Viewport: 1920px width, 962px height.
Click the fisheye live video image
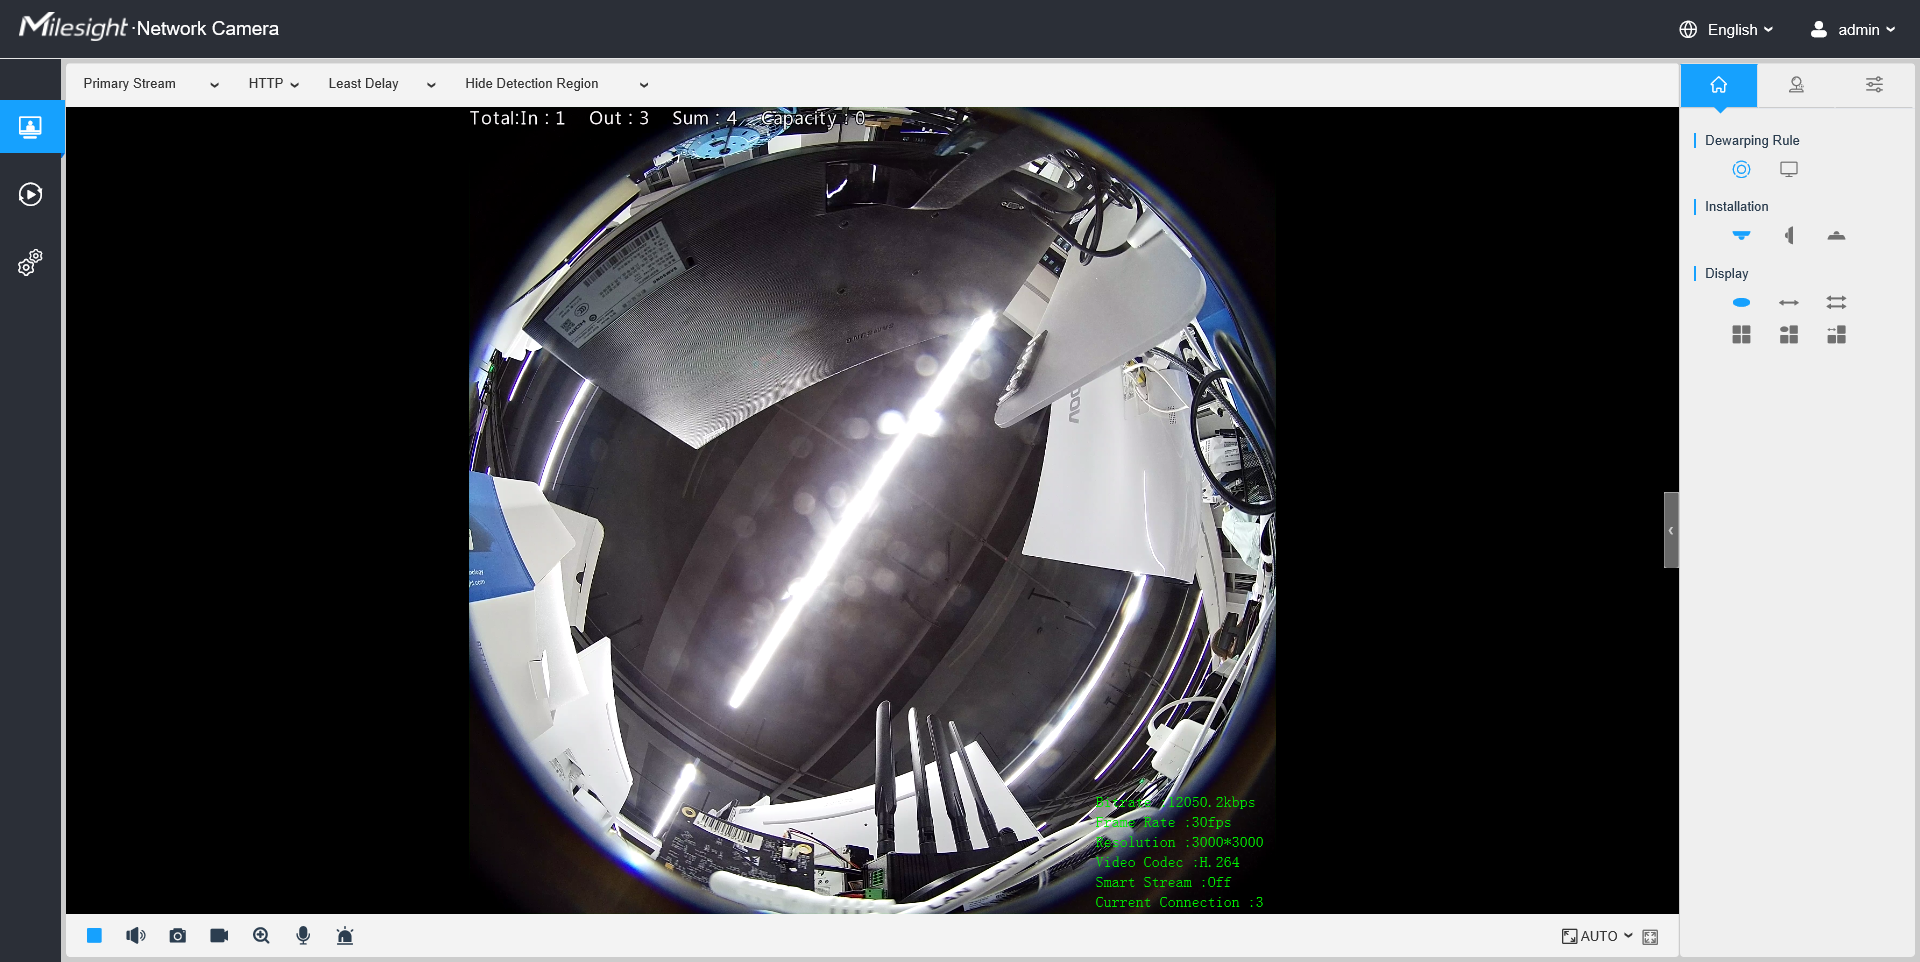coord(872,510)
